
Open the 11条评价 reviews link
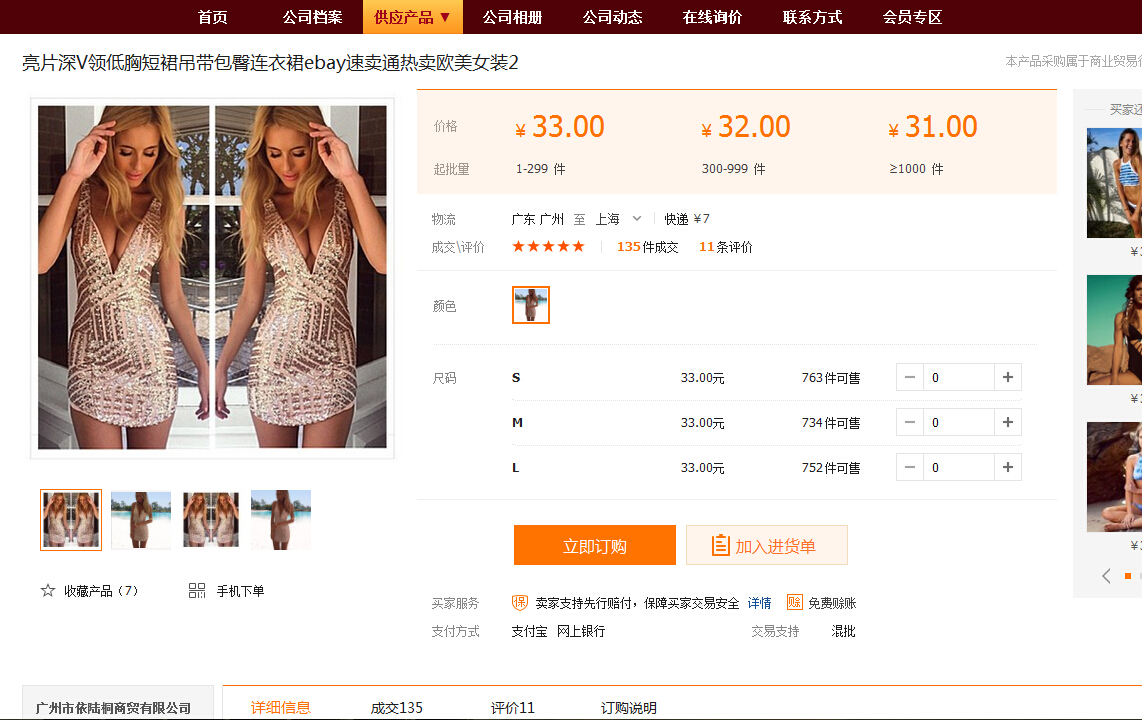[726, 247]
